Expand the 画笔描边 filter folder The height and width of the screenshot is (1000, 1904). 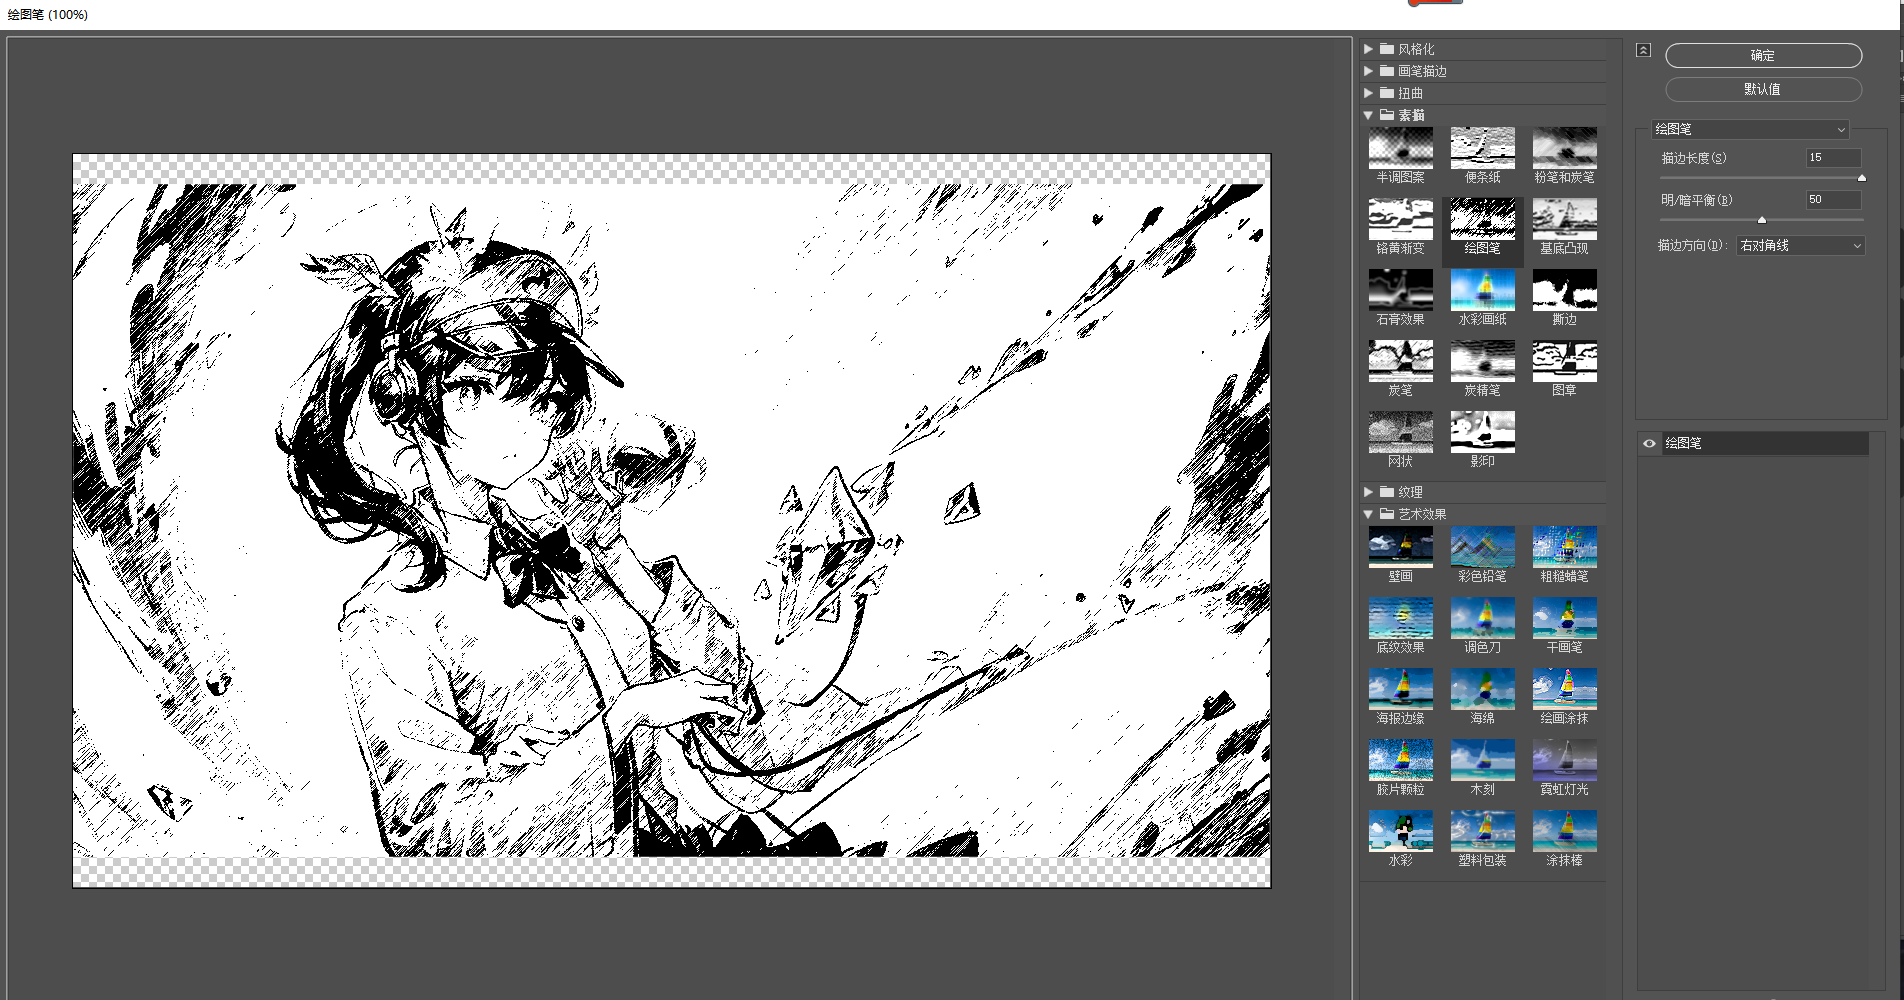(x=1368, y=71)
